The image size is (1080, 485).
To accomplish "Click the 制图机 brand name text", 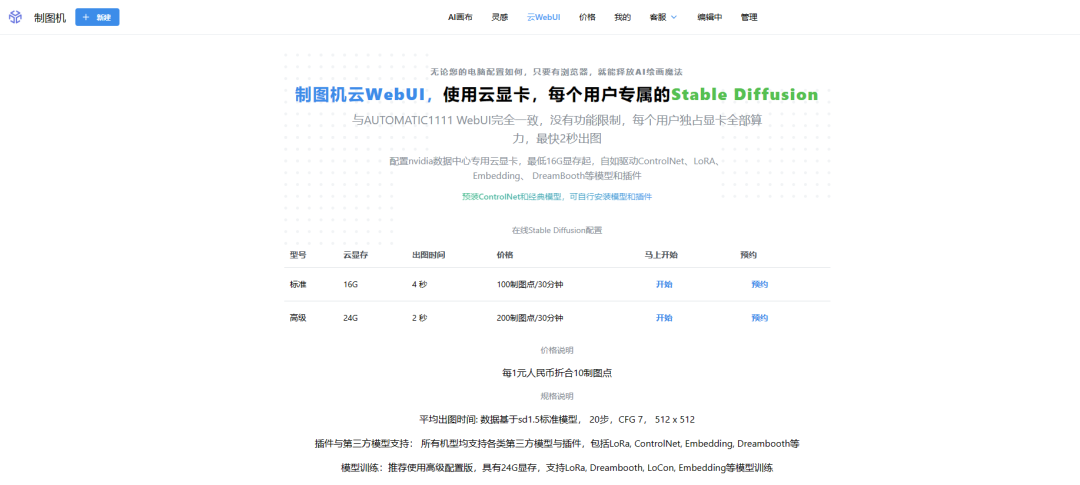I will pos(50,18).
